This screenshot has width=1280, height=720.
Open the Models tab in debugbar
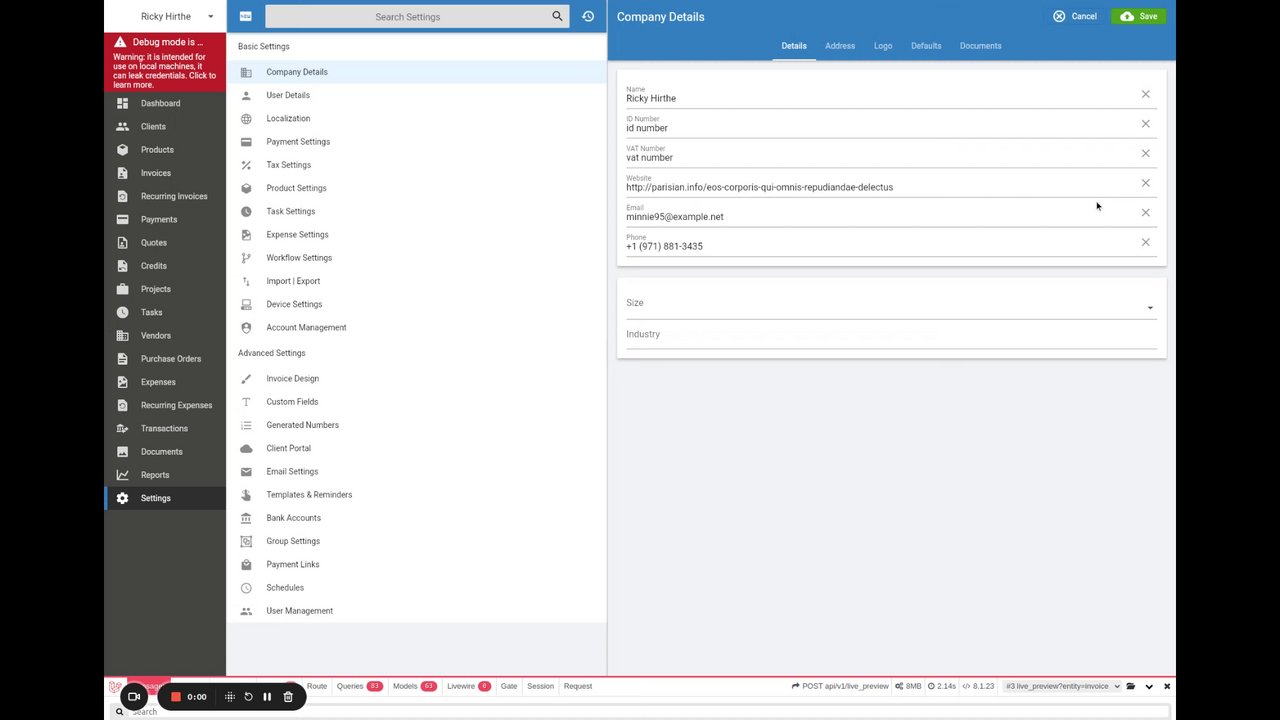tap(414, 686)
